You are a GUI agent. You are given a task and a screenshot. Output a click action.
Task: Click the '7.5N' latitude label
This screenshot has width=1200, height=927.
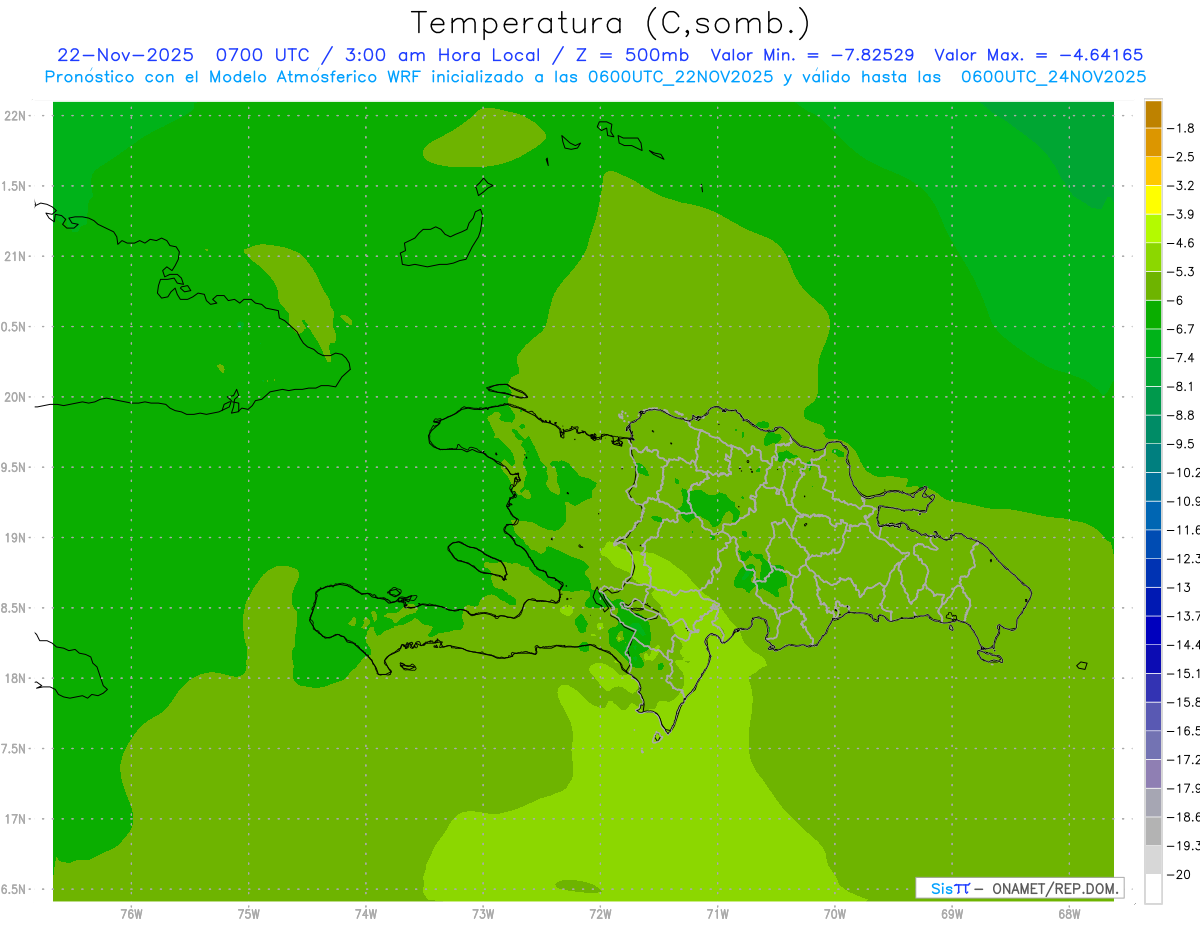(x=14, y=748)
